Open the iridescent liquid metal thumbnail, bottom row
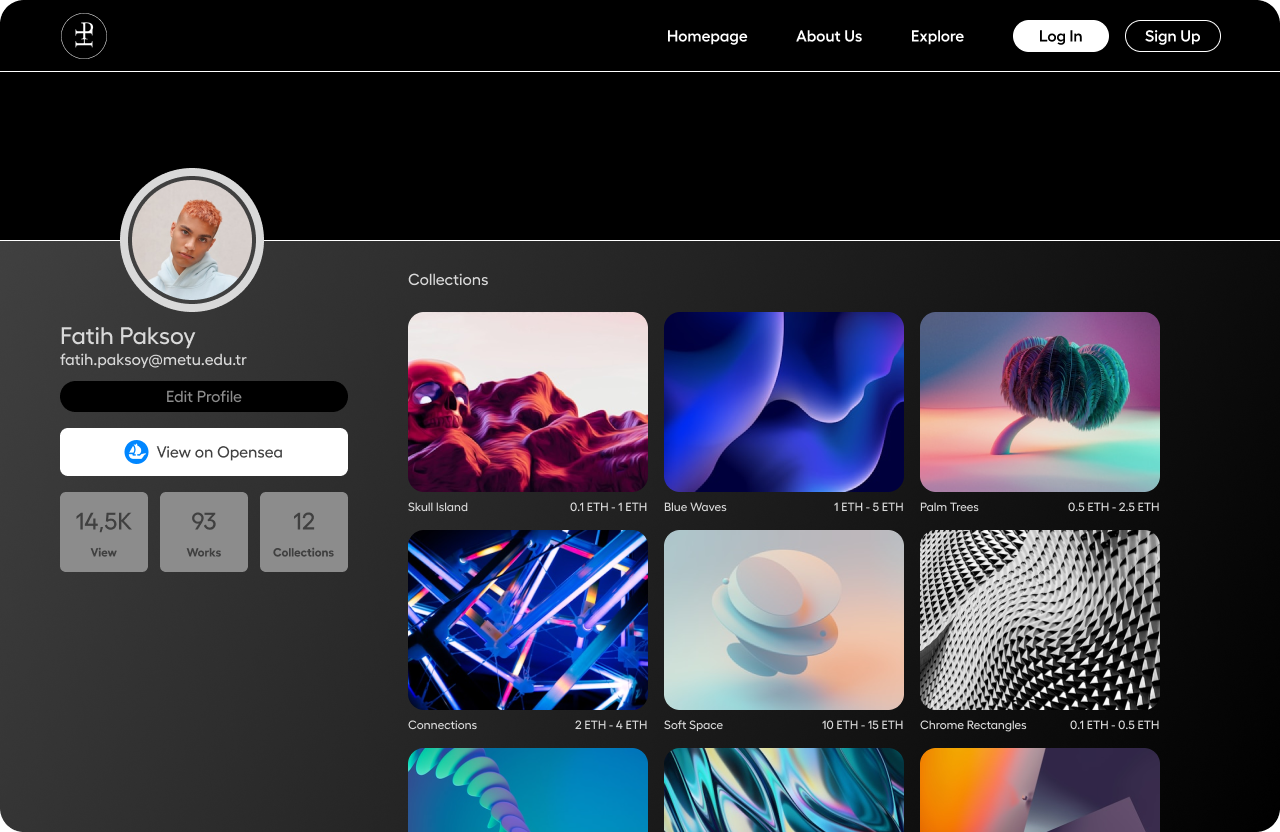 pos(784,790)
